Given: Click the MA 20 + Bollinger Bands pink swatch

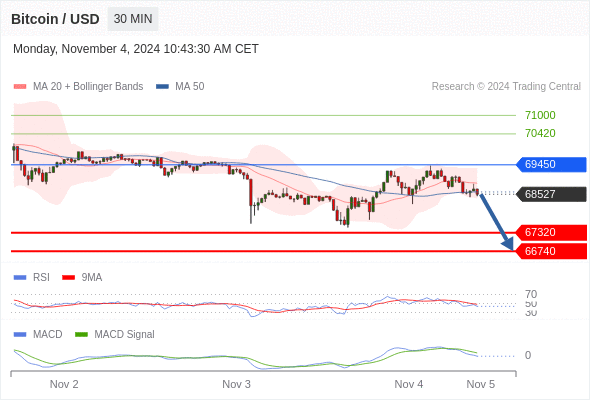Looking at the screenshot, I should point(20,87).
